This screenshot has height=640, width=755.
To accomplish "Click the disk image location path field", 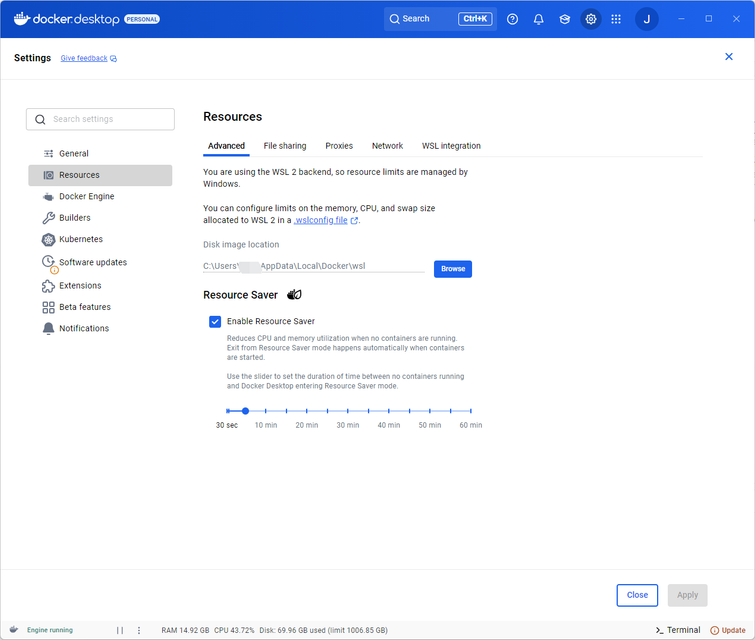I will [x=313, y=266].
